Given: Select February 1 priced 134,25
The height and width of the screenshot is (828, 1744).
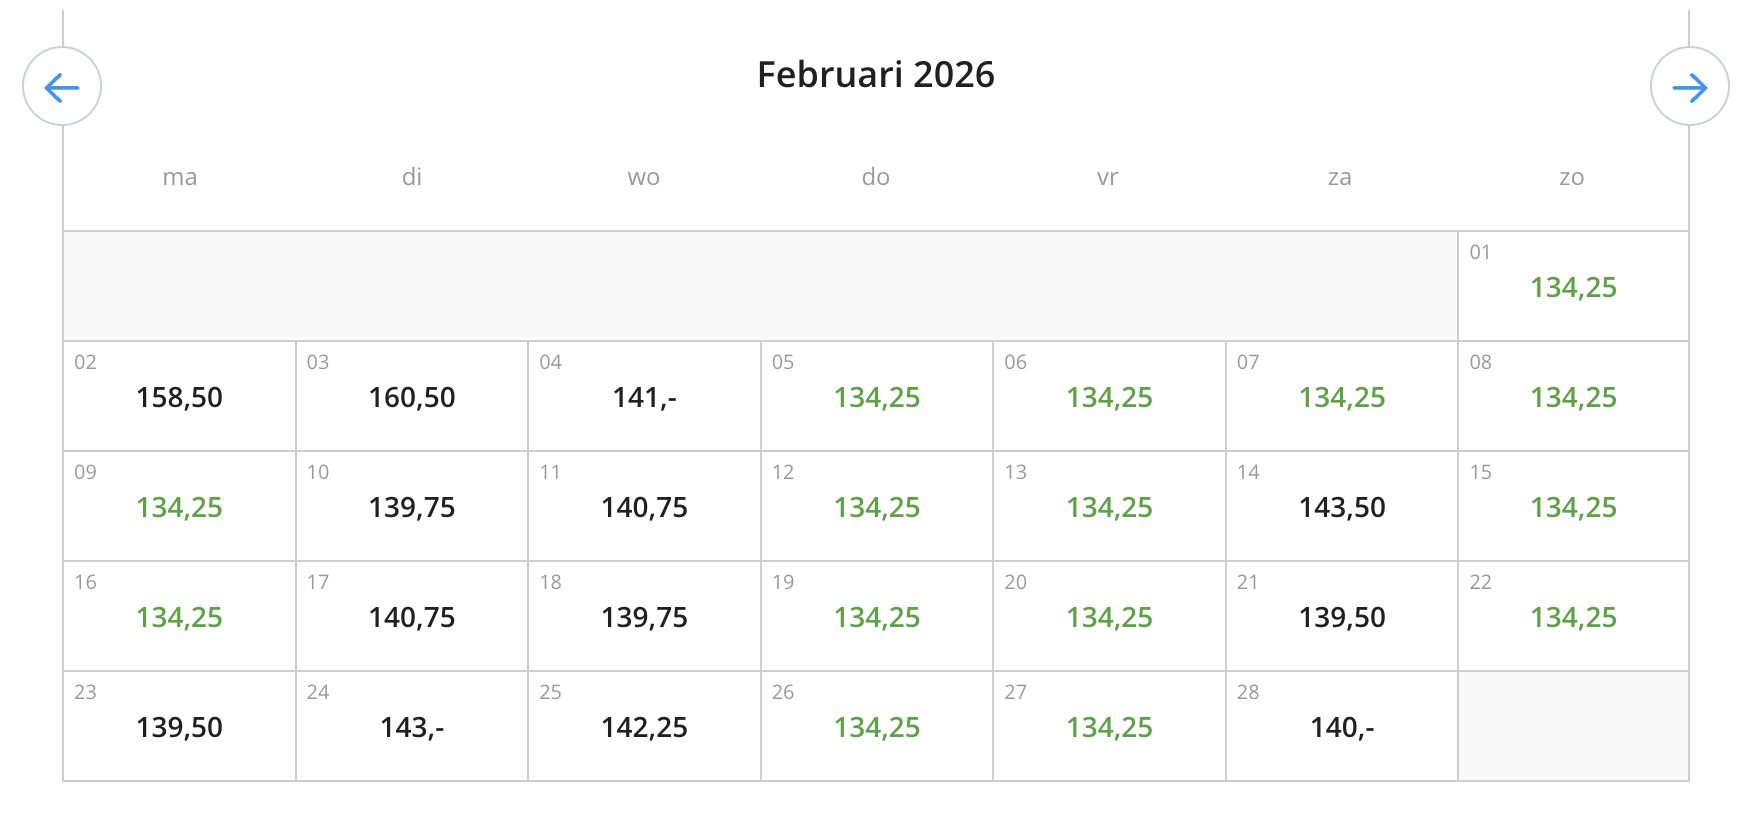Looking at the screenshot, I should click(1573, 287).
